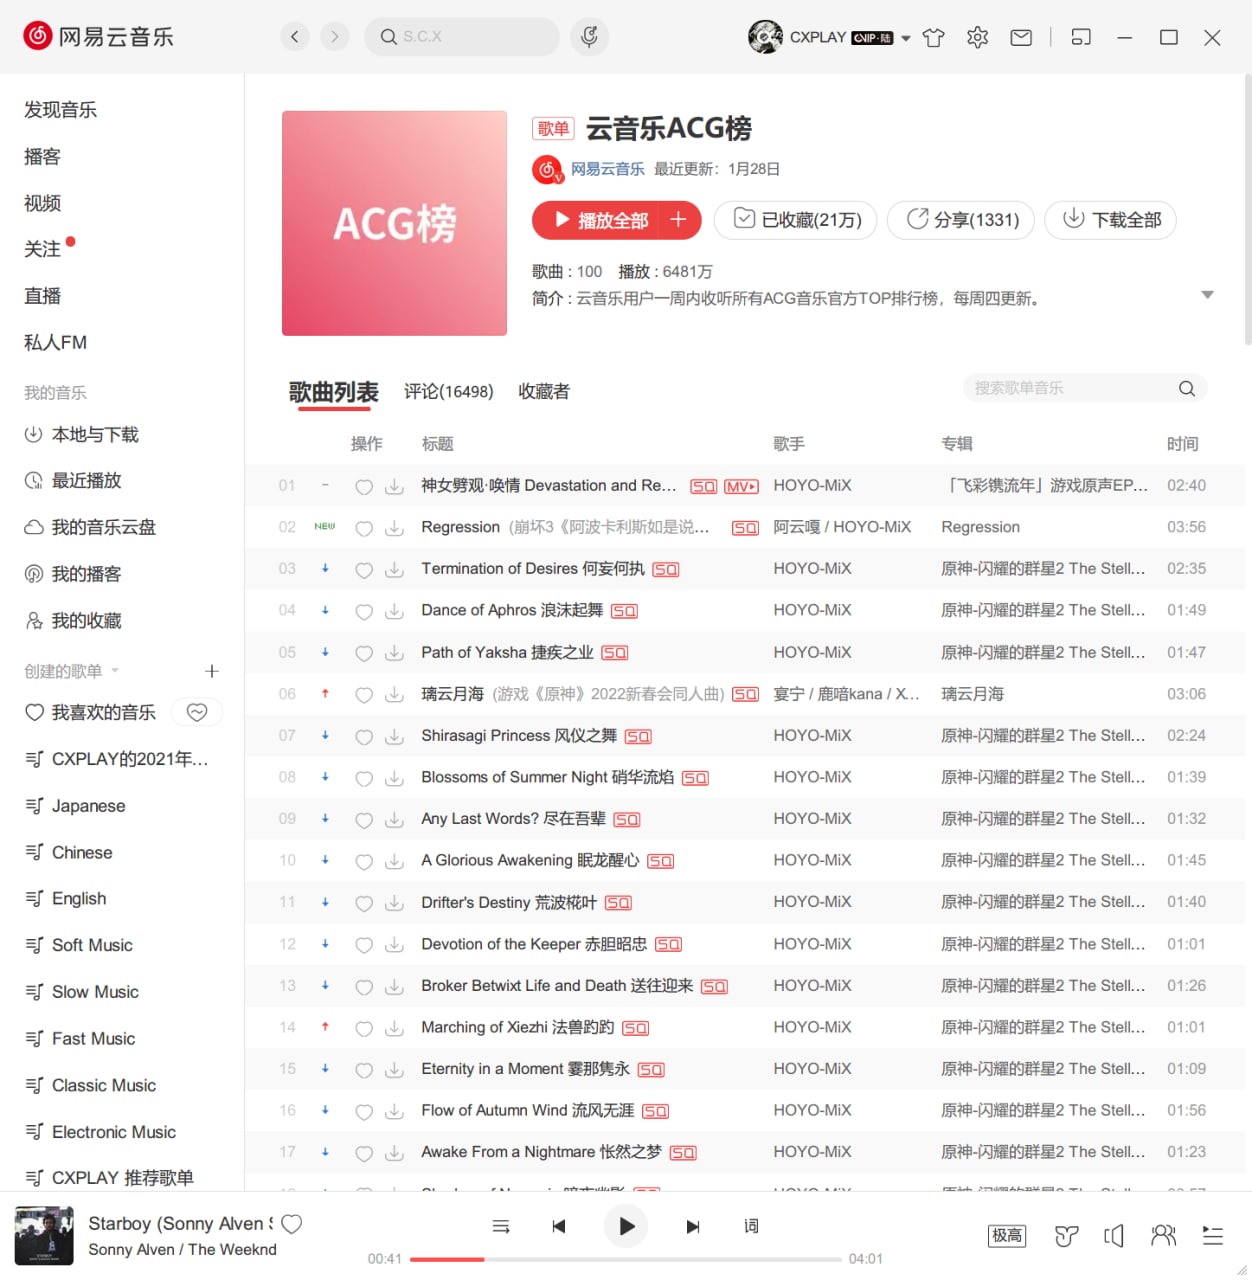The width and height of the screenshot is (1252, 1280).
Task: Toggle heart on currently playing Starboy
Action: click(292, 1224)
